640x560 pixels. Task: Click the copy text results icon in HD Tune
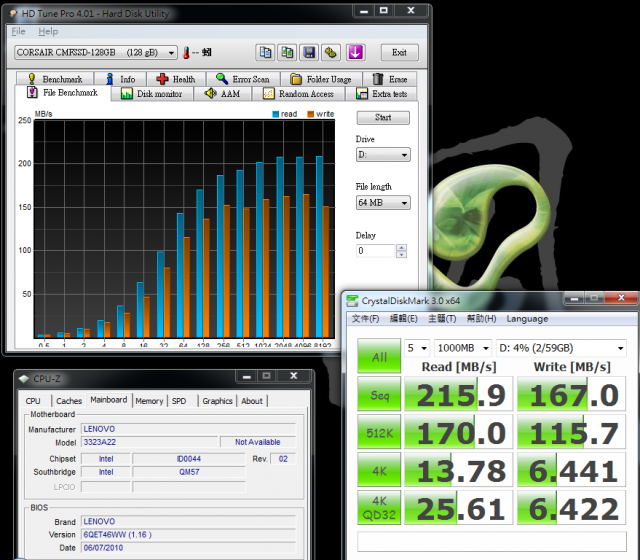point(265,53)
